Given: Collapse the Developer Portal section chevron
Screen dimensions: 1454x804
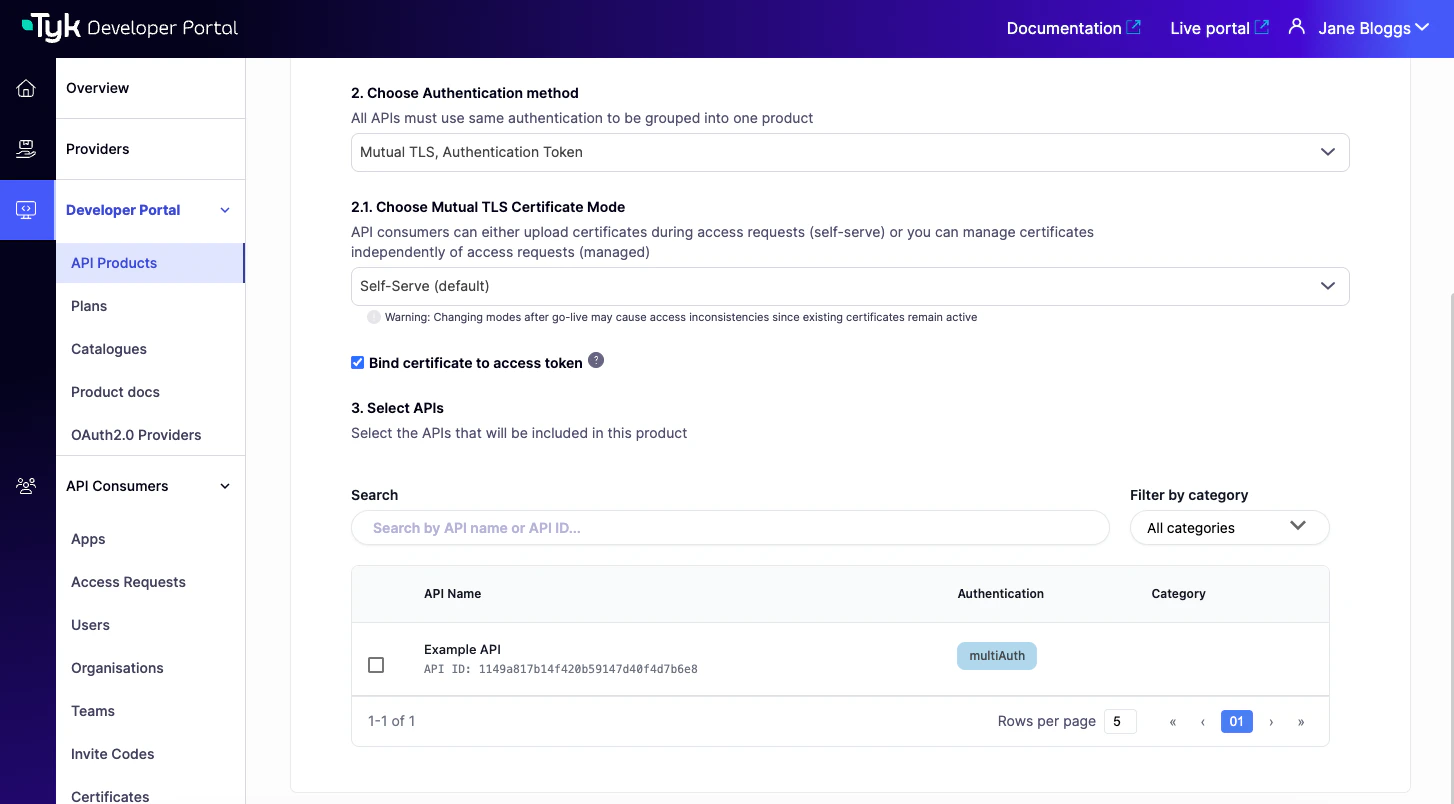Looking at the screenshot, I should [224, 210].
